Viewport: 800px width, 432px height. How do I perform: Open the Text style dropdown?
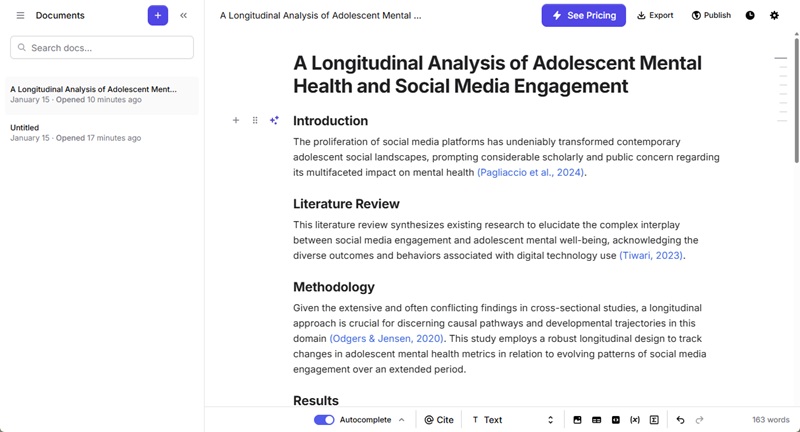pos(512,420)
